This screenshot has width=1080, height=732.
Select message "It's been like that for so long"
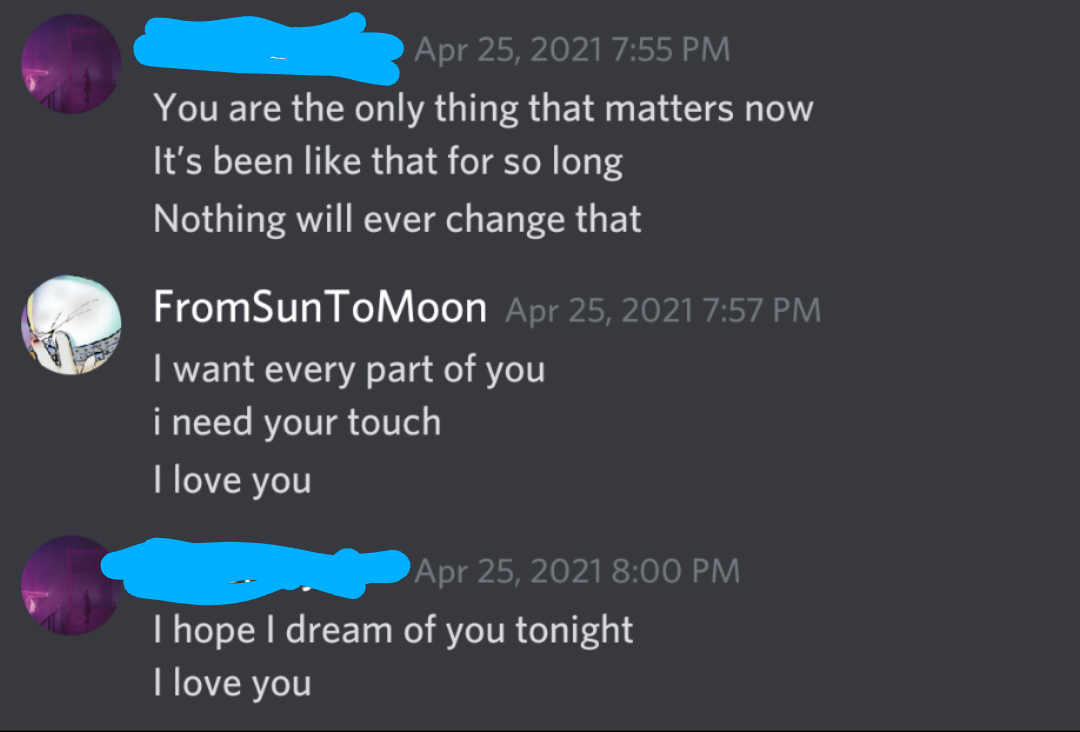tap(388, 162)
